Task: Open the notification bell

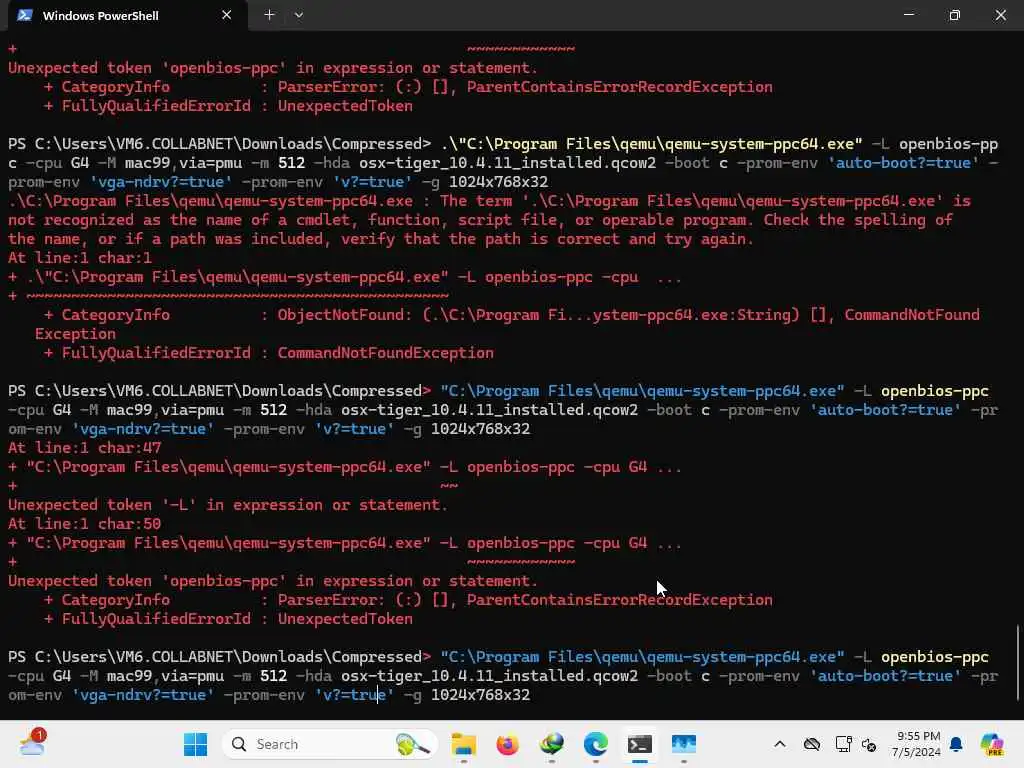Action: (x=956, y=744)
